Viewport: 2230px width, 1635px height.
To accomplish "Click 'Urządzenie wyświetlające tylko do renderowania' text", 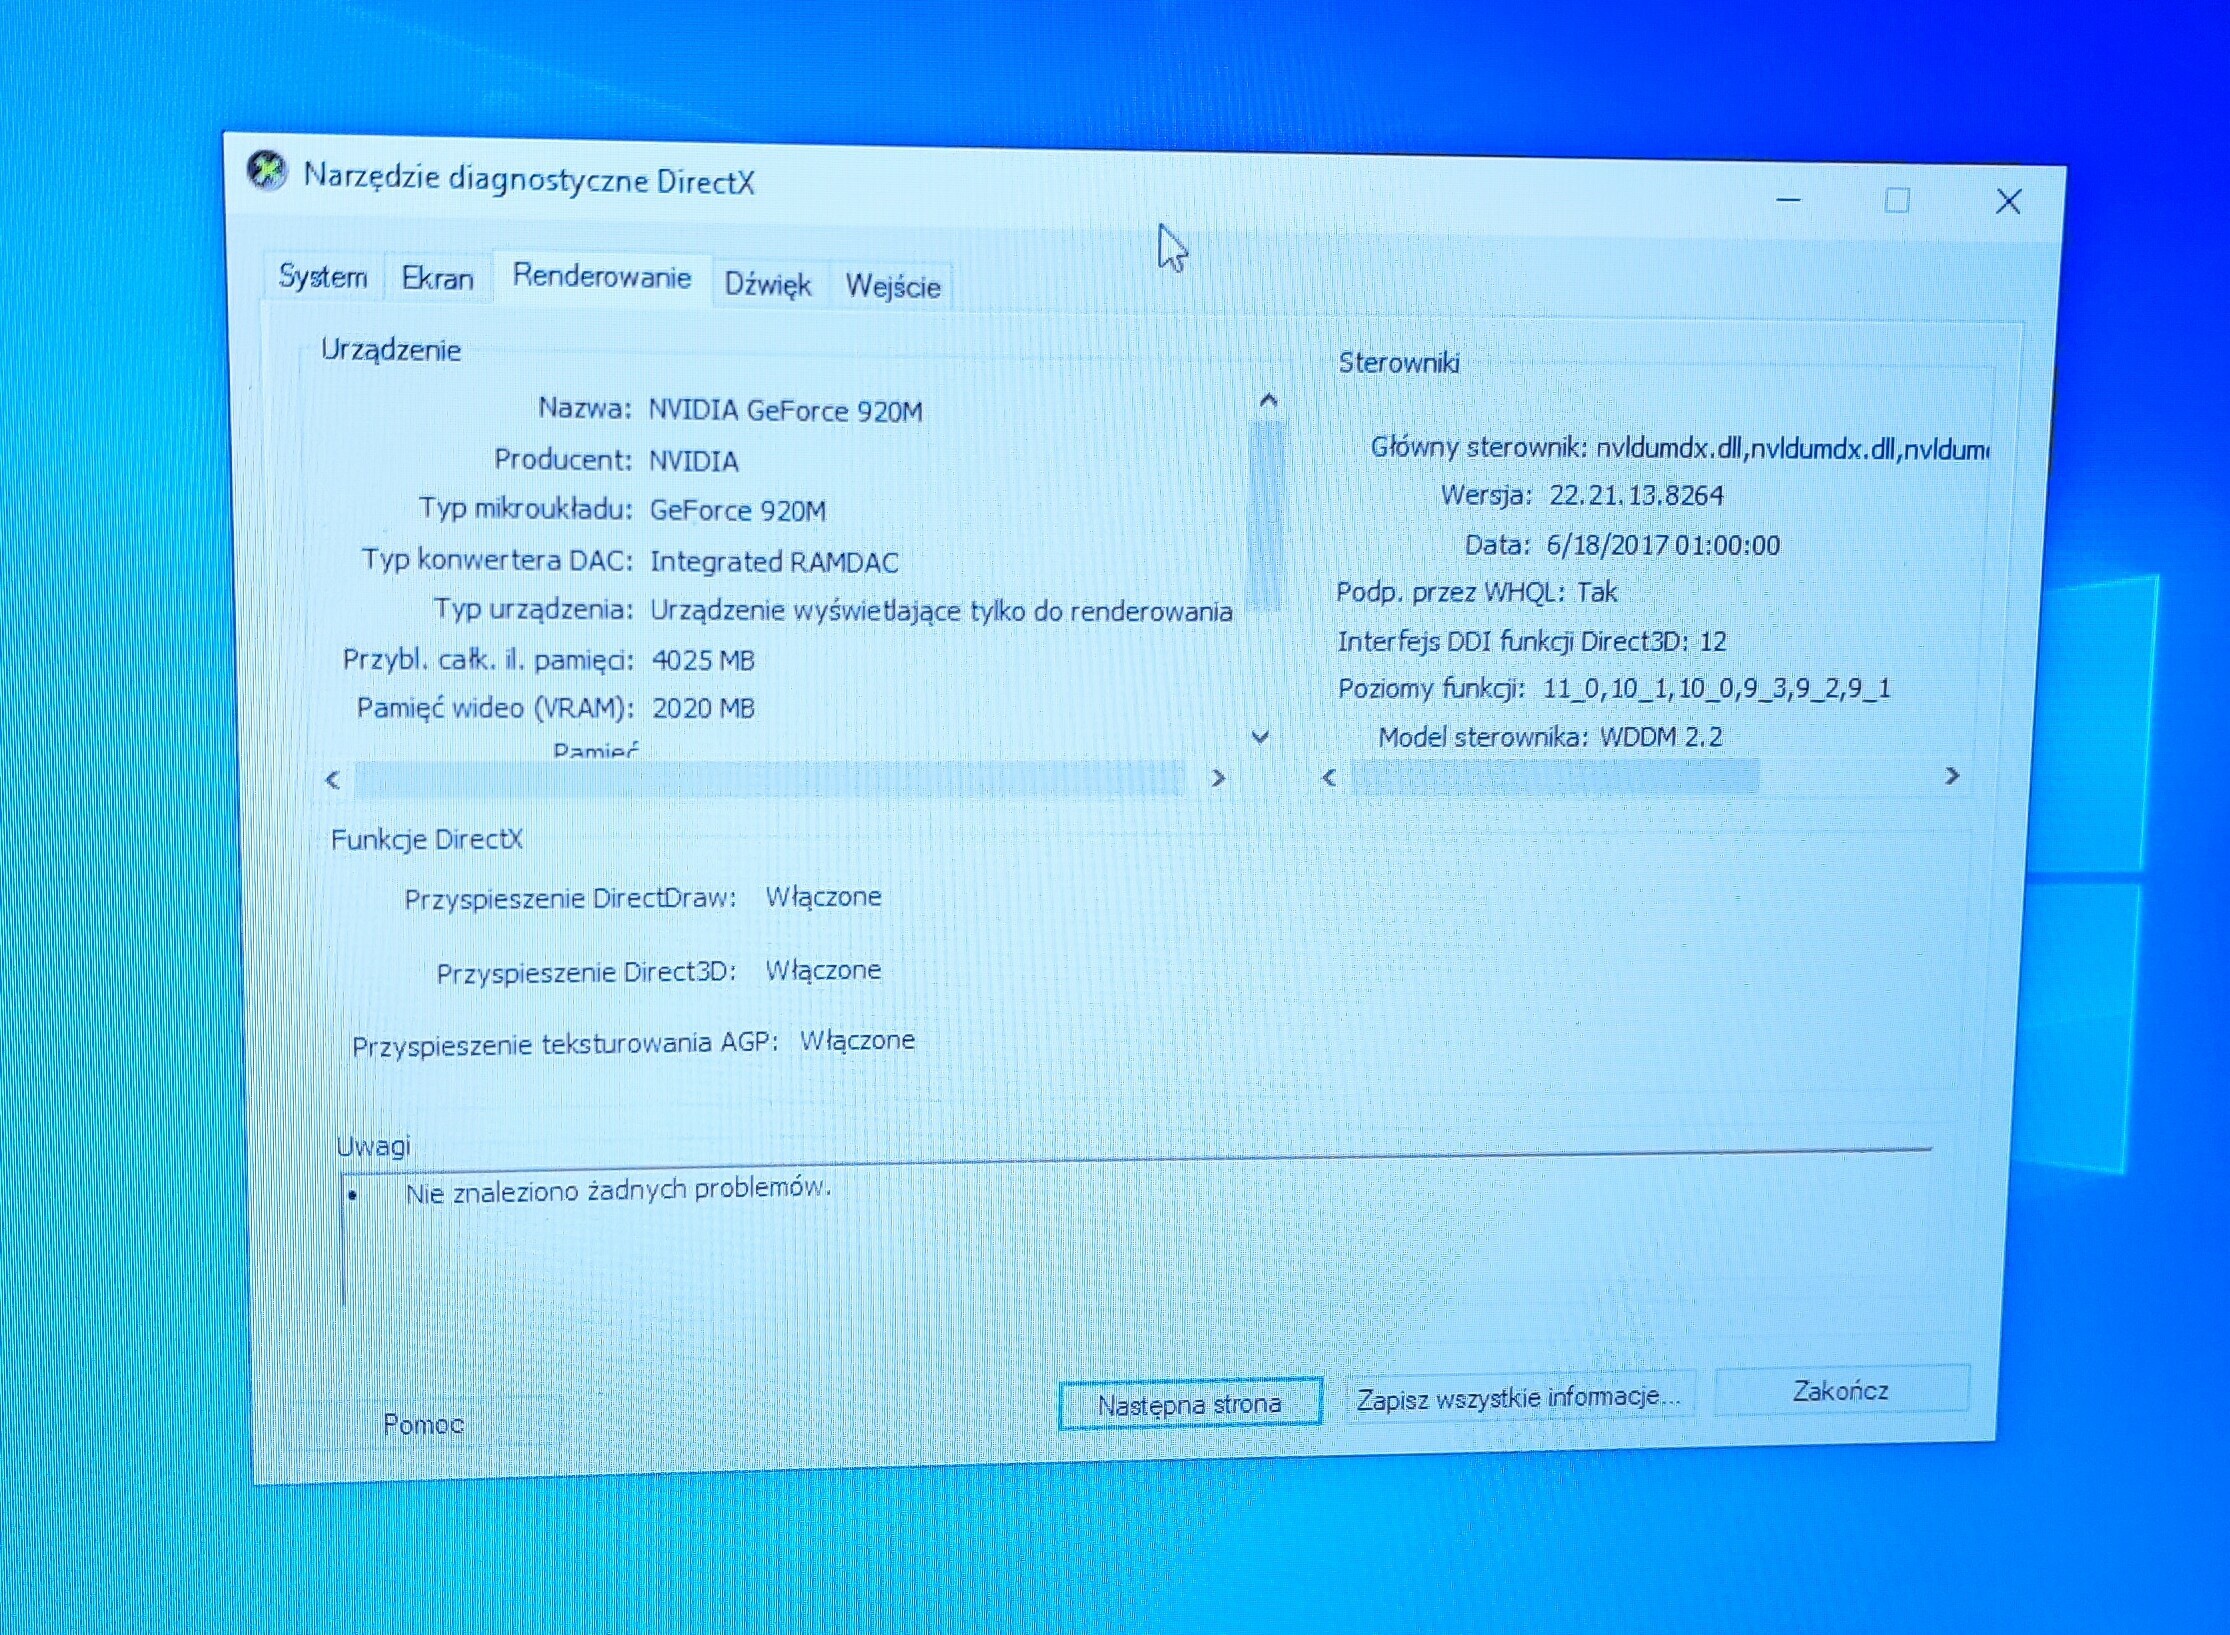I will [941, 611].
